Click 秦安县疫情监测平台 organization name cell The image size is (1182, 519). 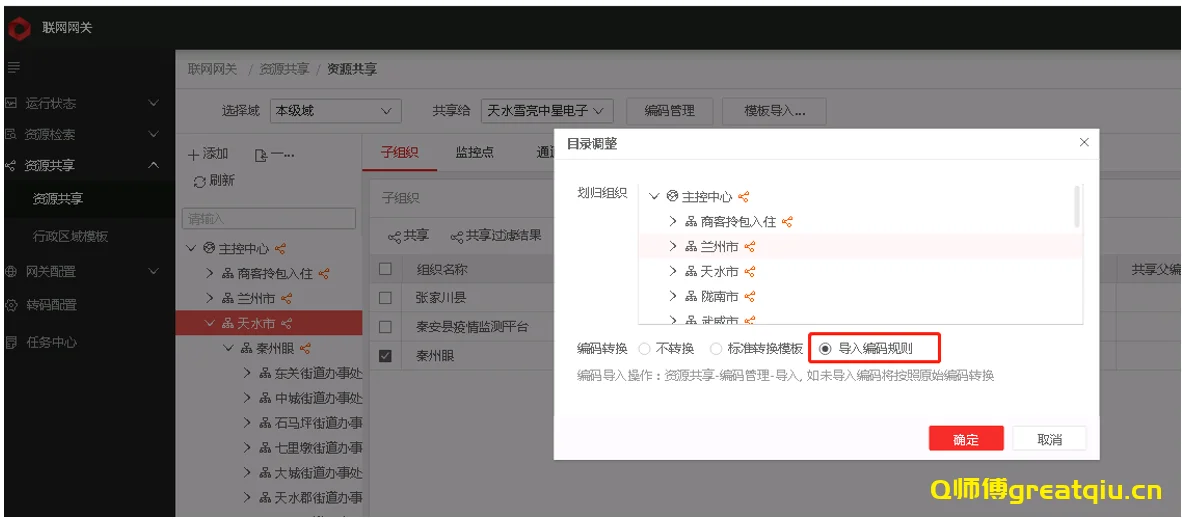(472, 327)
